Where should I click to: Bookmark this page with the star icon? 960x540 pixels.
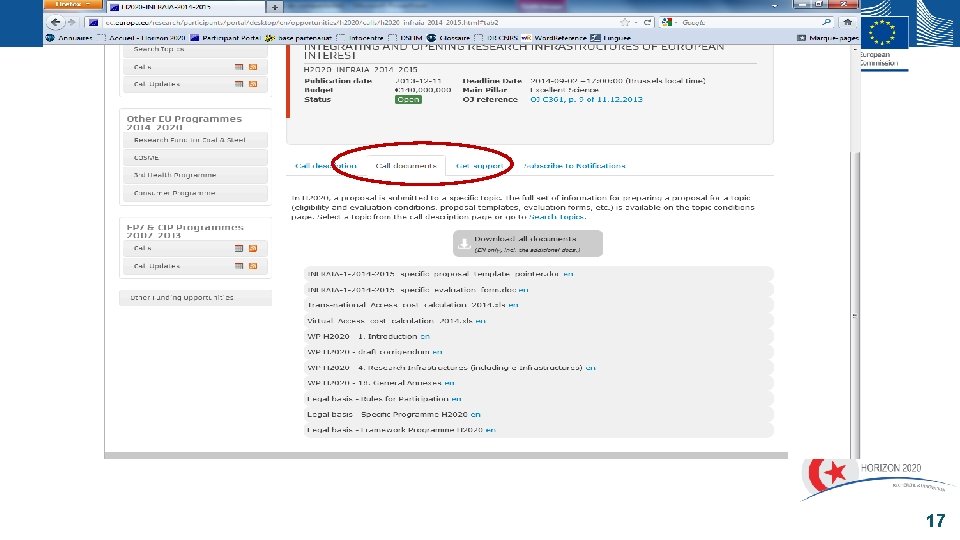624,22
